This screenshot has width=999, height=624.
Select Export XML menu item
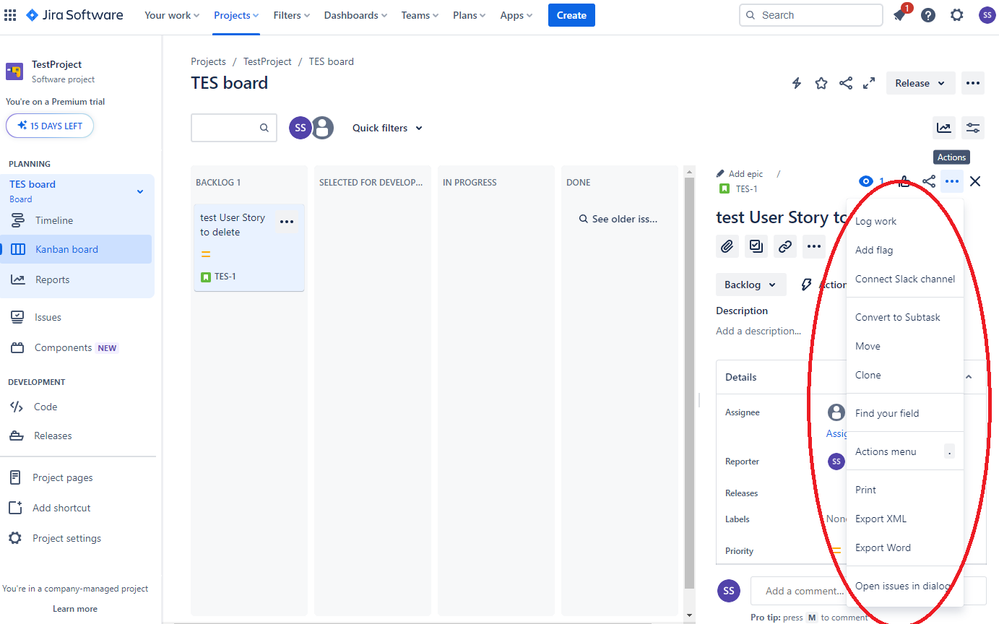905,519
